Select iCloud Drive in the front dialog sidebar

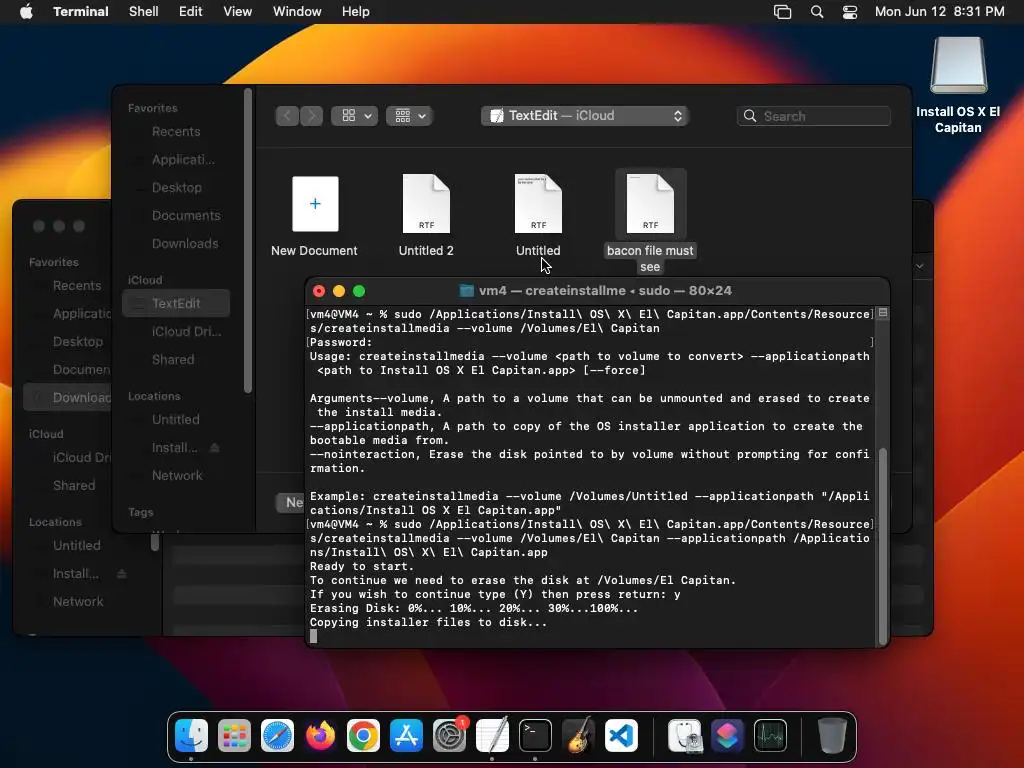176,332
